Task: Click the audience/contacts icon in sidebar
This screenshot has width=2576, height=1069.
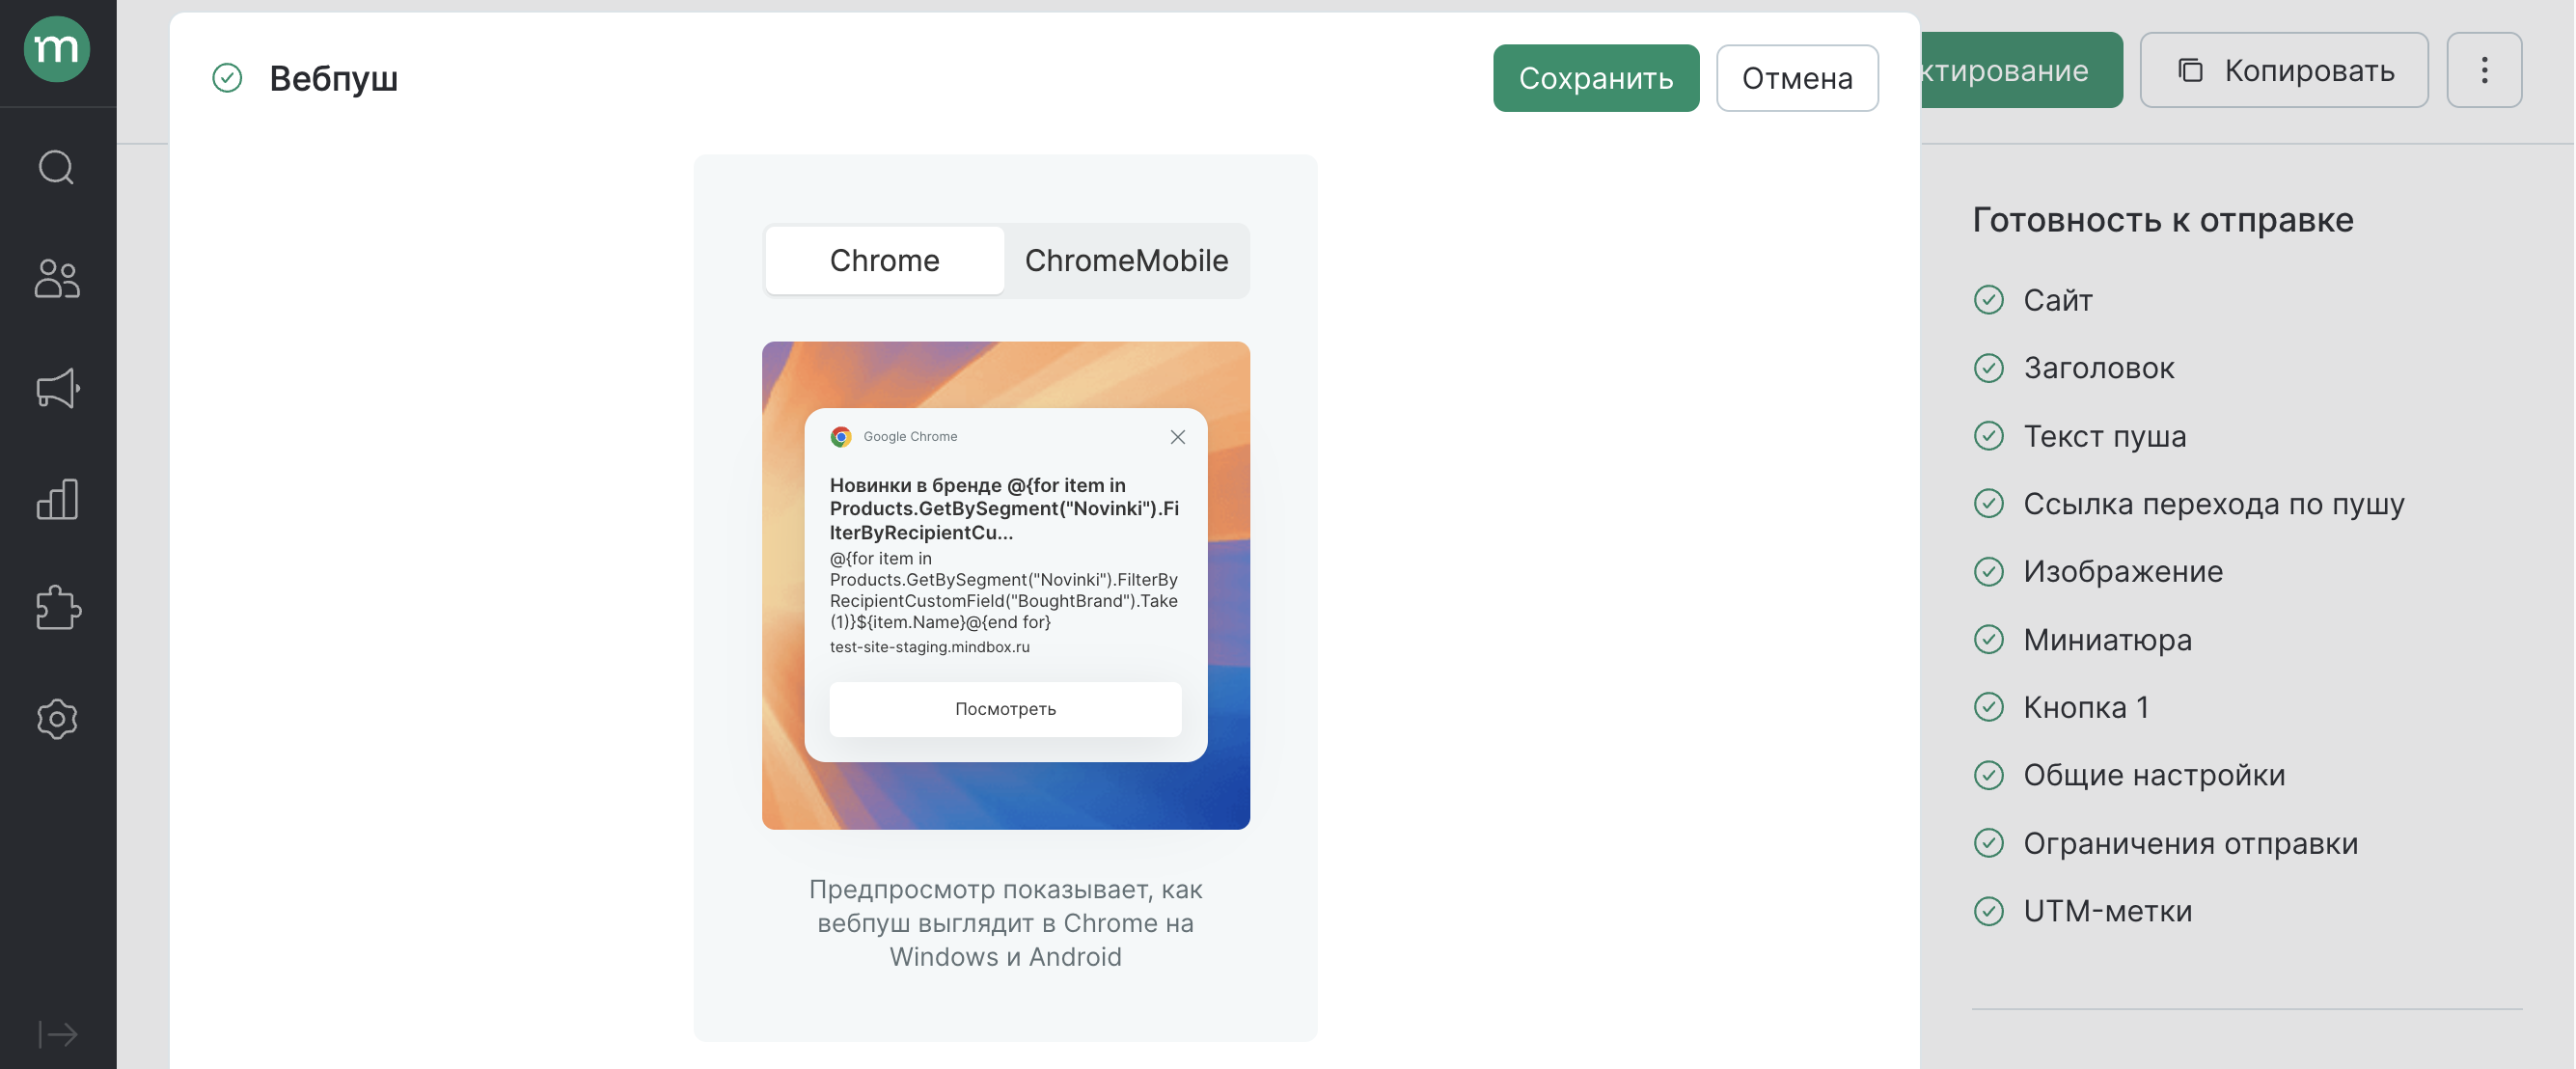Action: tap(58, 279)
